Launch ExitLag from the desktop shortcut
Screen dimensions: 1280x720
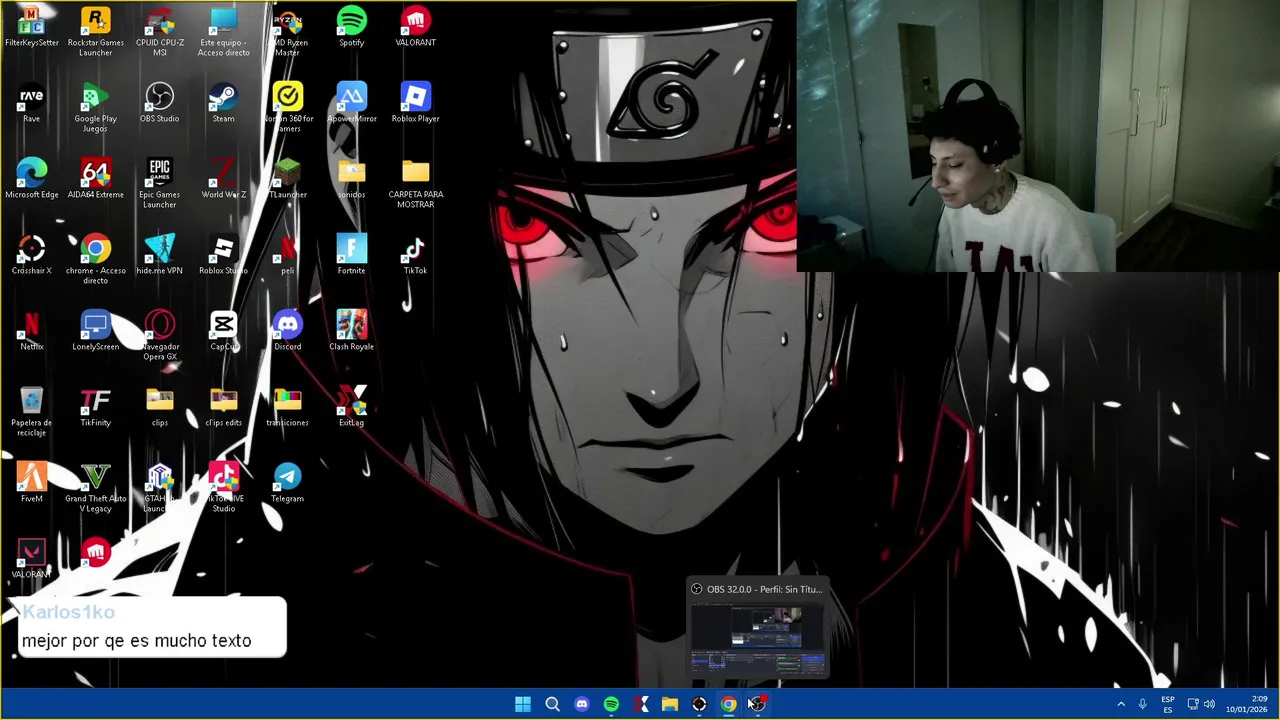point(352,407)
